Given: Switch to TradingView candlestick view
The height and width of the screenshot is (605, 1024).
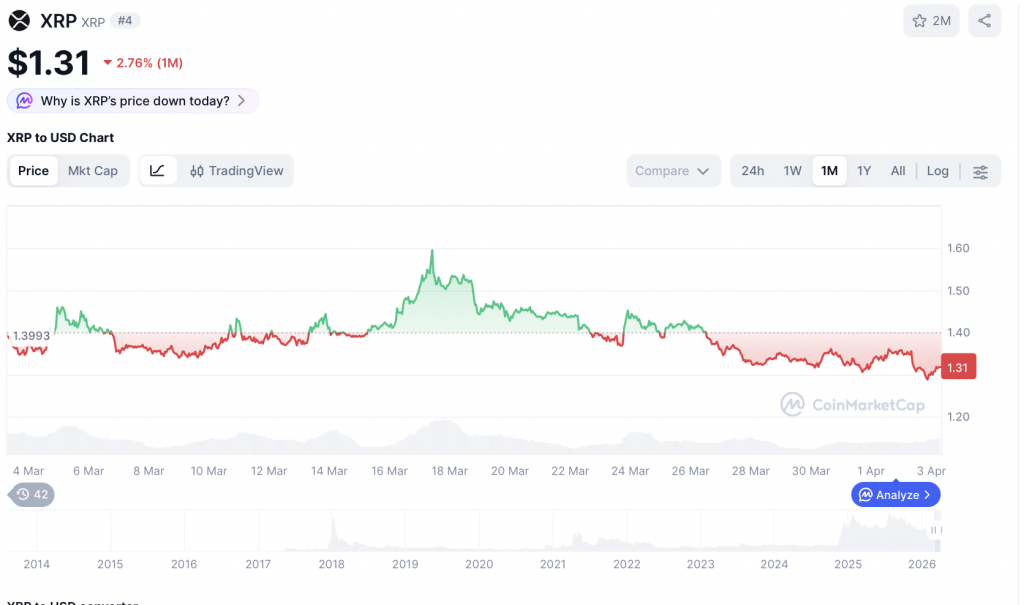Looking at the screenshot, I should pos(236,170).
